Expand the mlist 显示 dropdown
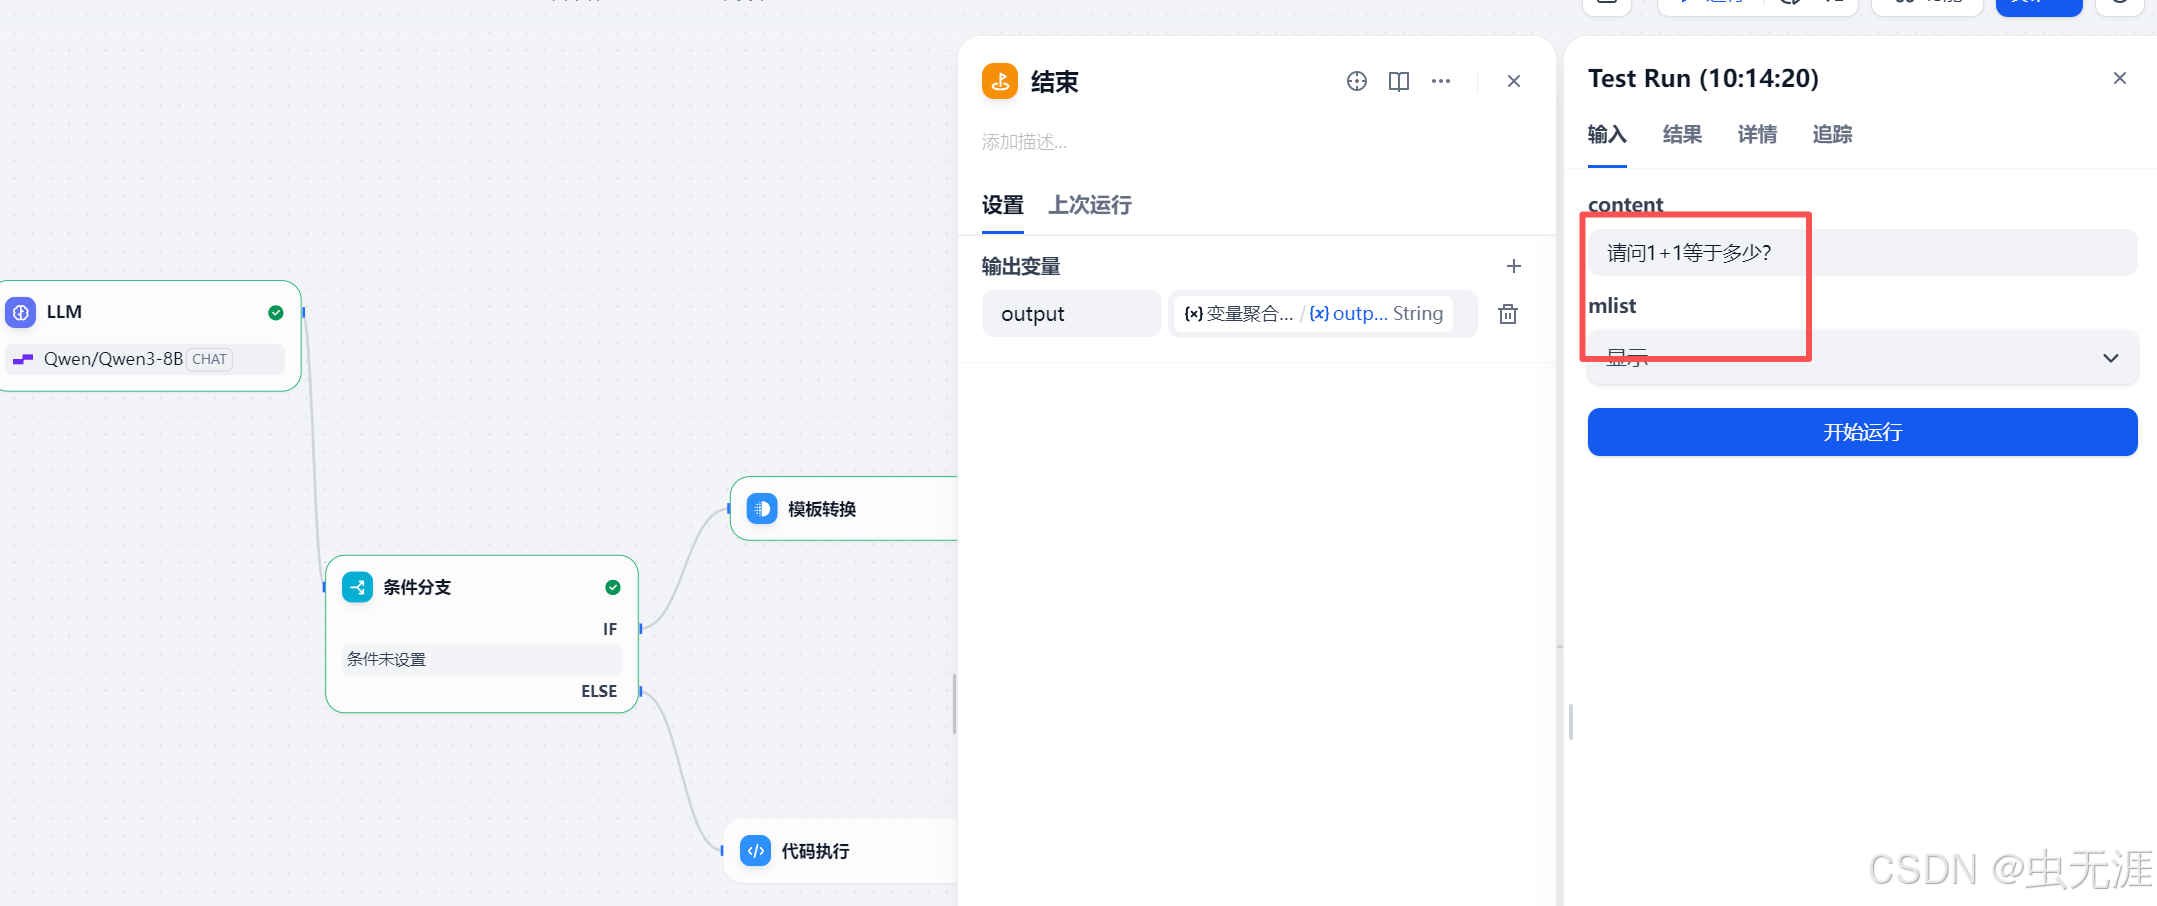Image resolution: width=2157 pixels, height=906 pixels. click(2110, 357)
